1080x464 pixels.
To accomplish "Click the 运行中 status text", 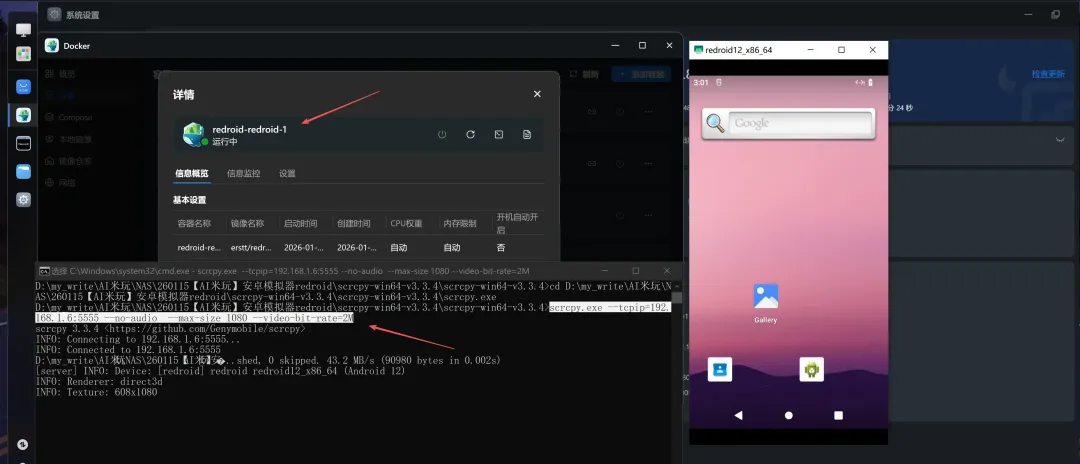I will point(225,140).
